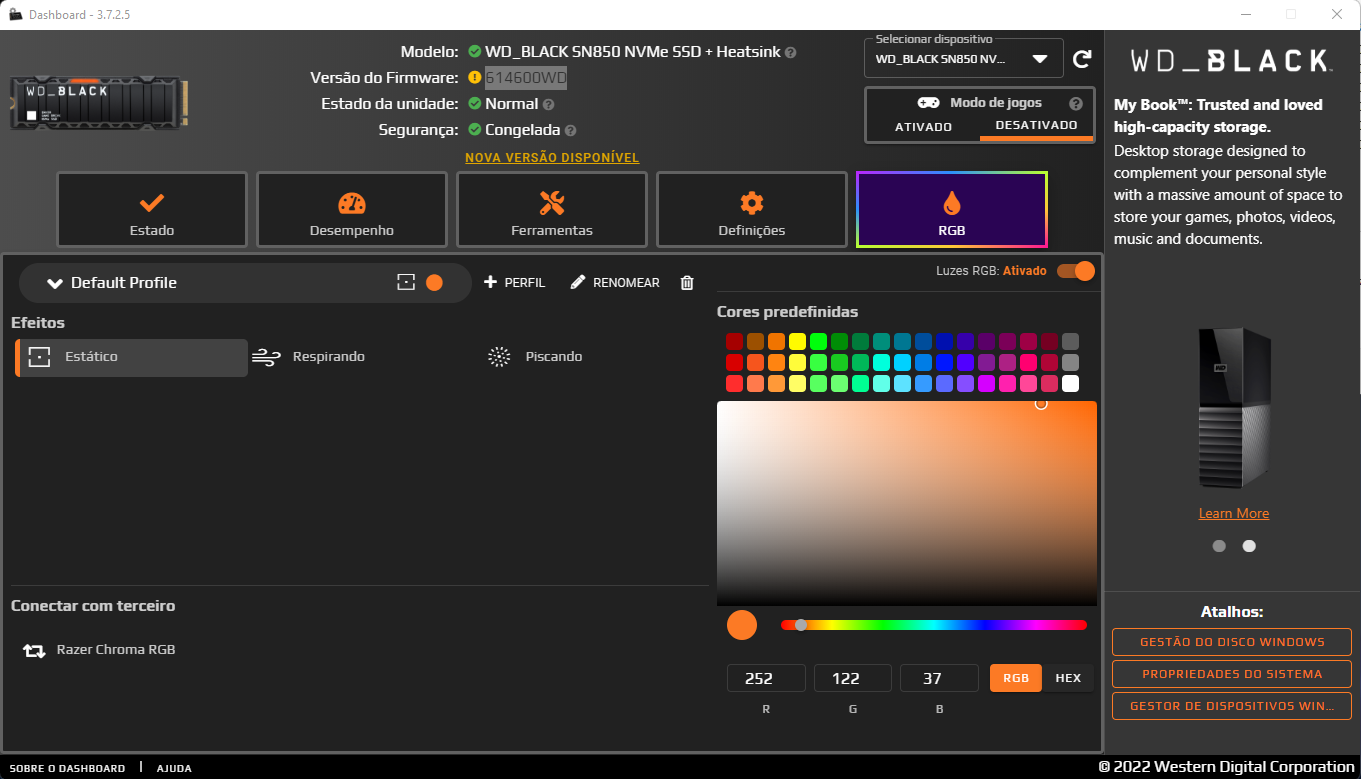
Task: Delete the current profile with trash icon
Action: pos(686,282)
